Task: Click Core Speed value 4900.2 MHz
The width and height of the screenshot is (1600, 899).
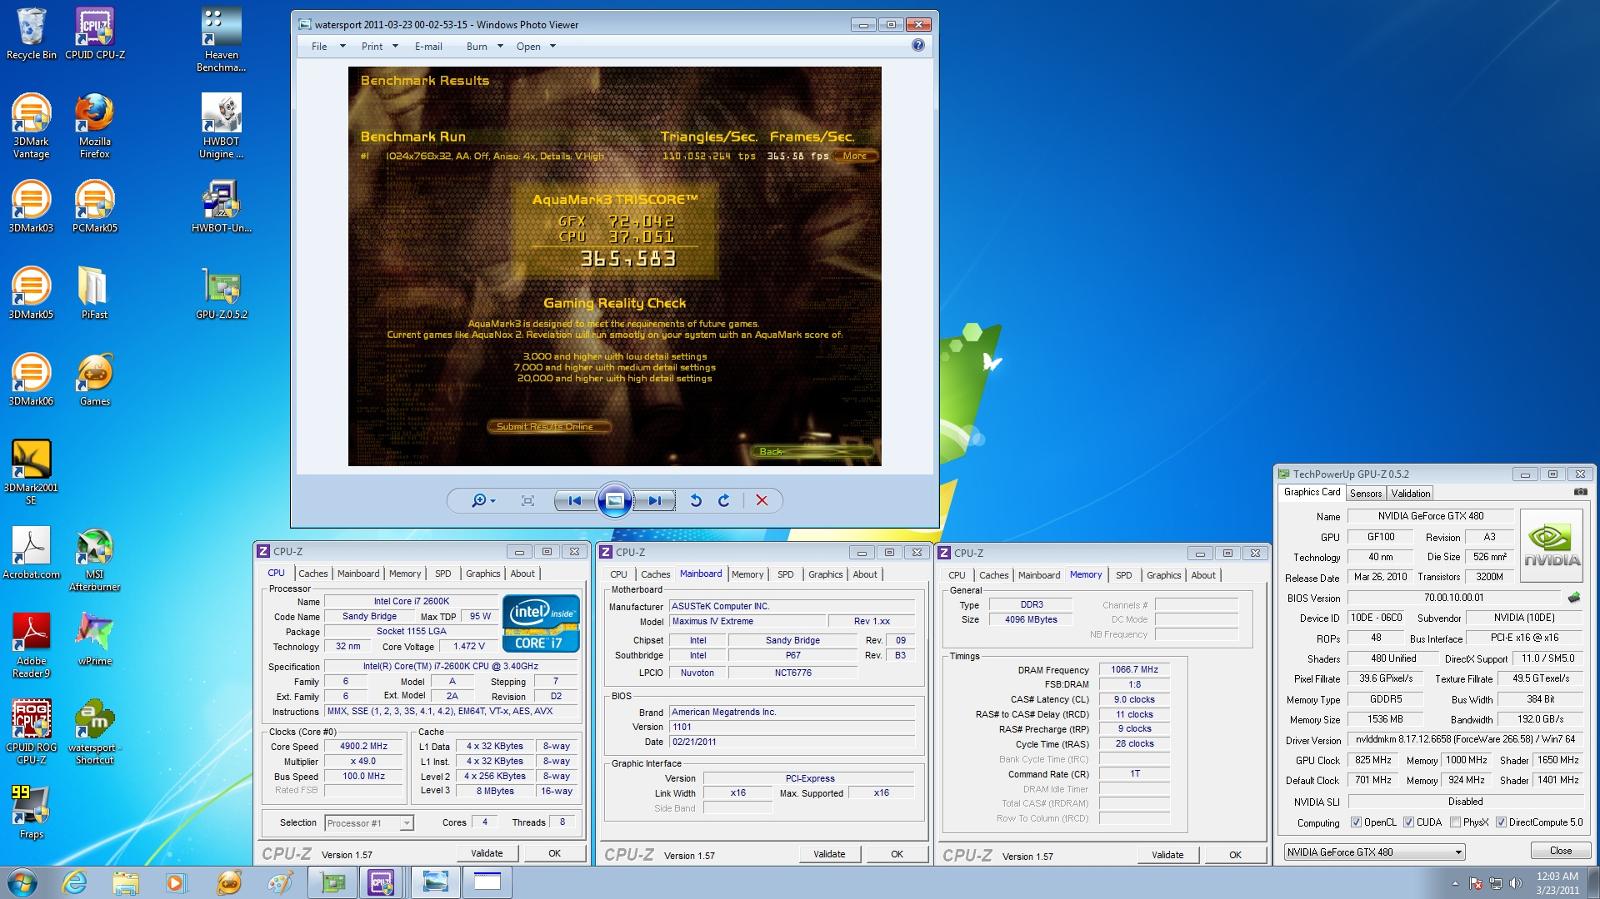Action: (x=364, y=746)
